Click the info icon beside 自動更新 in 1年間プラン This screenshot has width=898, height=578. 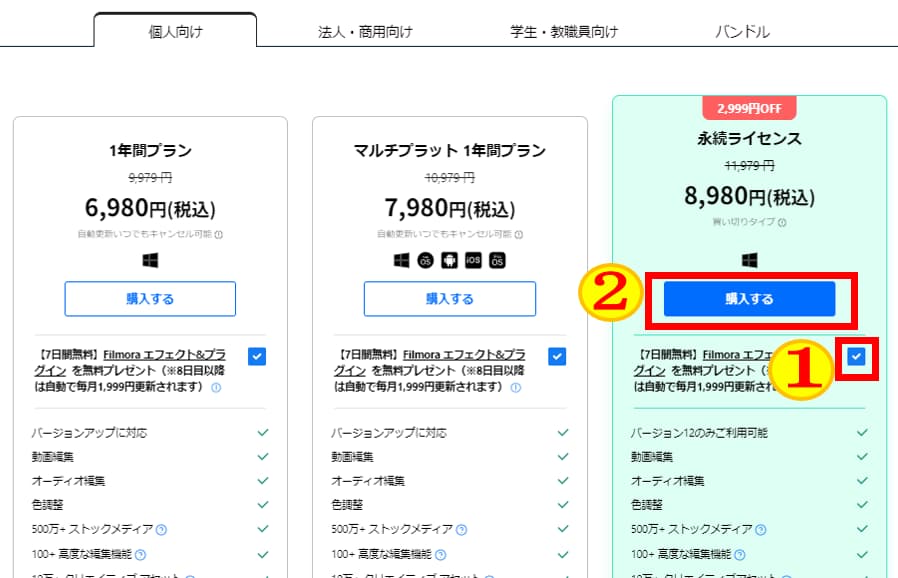point(219,234)
